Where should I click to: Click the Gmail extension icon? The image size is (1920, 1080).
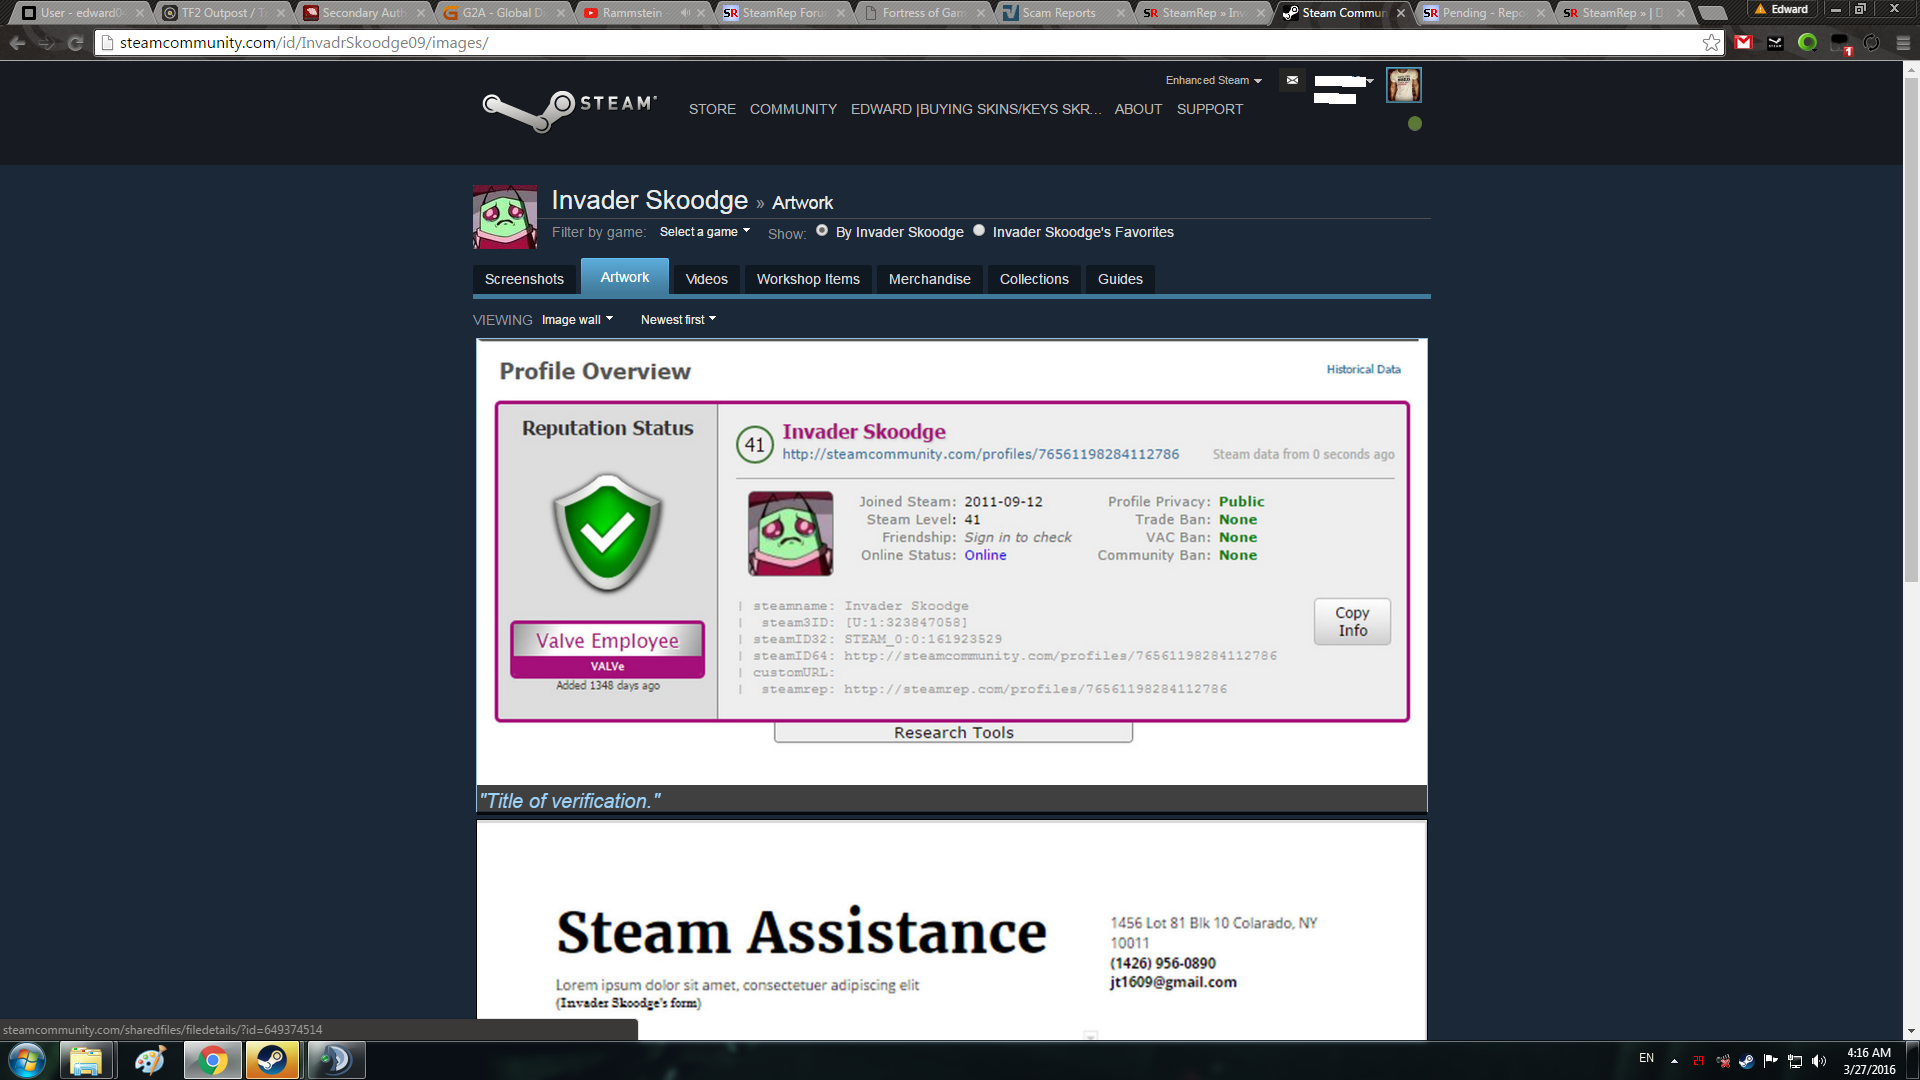pos(1743,43)
